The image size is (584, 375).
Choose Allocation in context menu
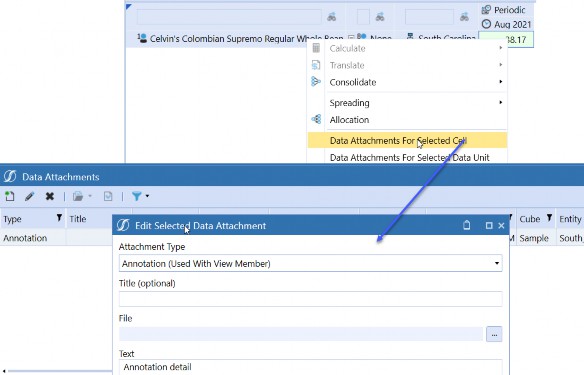tap(407, 120)
